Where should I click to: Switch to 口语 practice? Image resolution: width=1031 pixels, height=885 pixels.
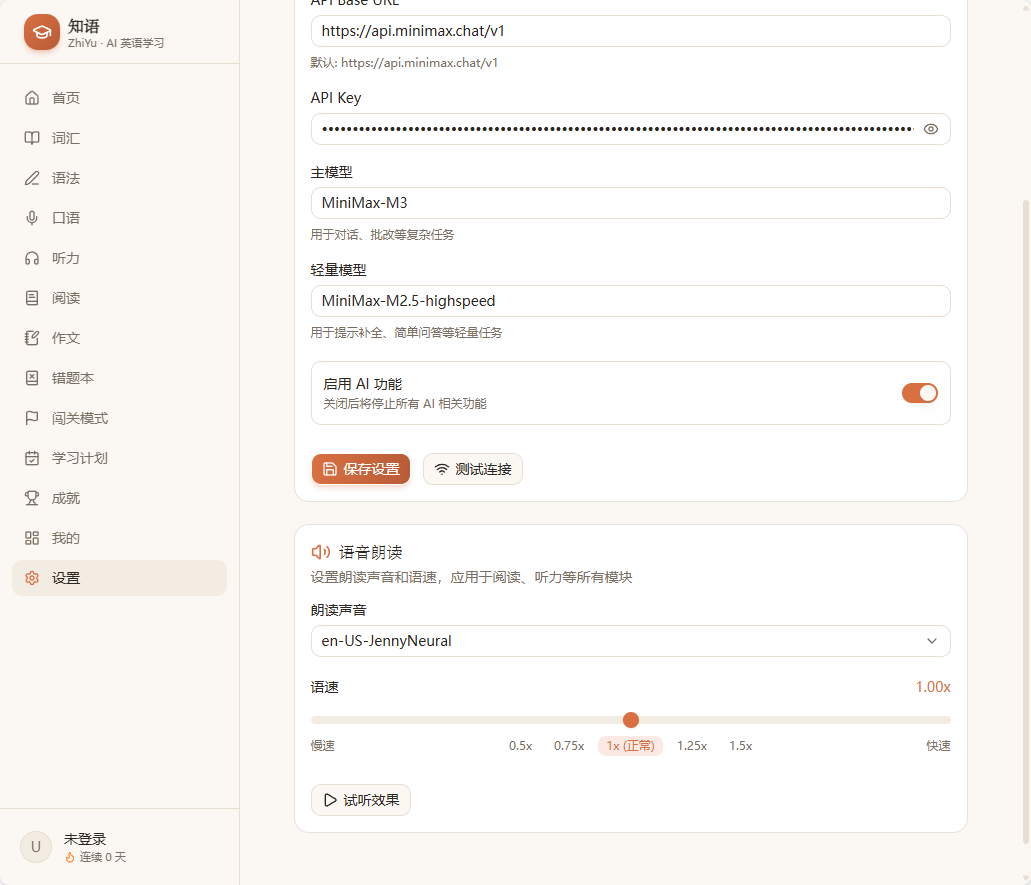119,218
